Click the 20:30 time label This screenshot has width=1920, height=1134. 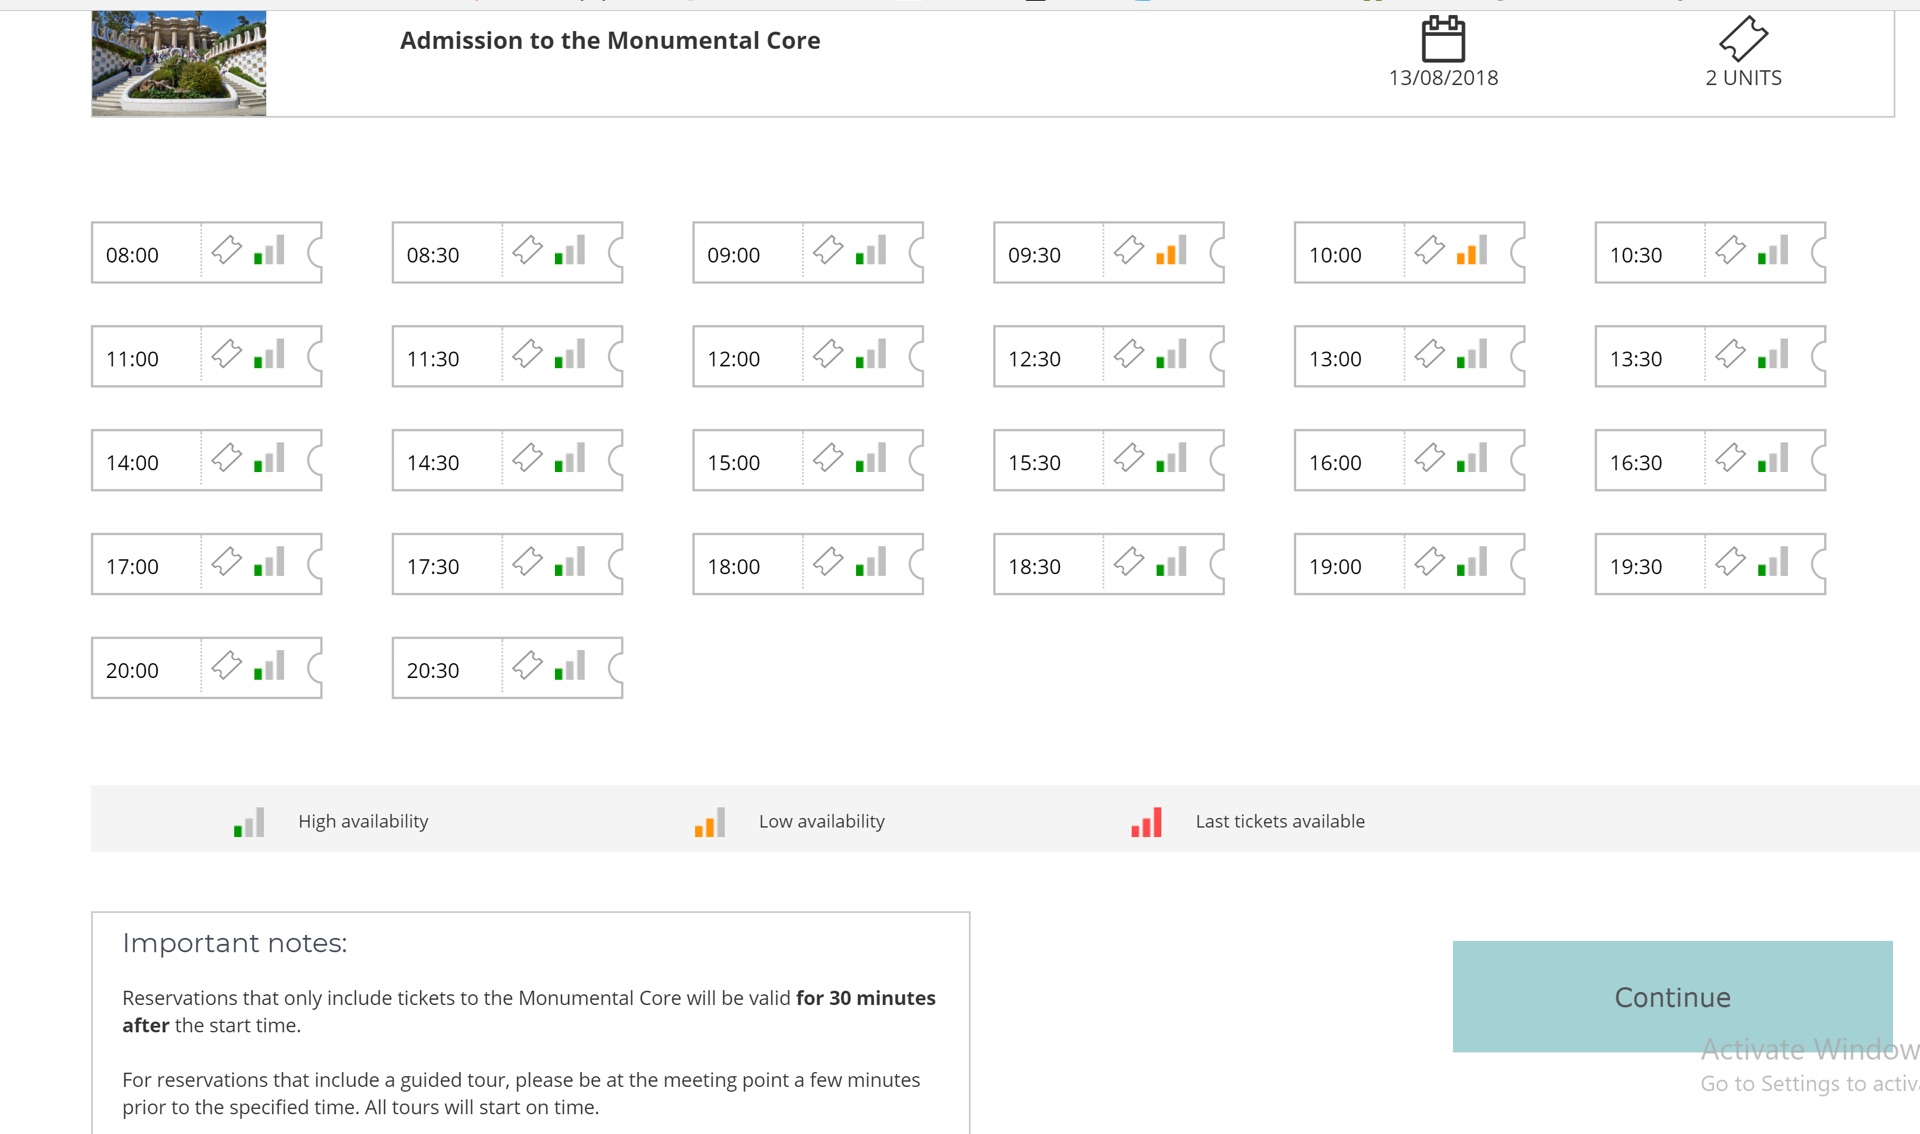(433, 671)
